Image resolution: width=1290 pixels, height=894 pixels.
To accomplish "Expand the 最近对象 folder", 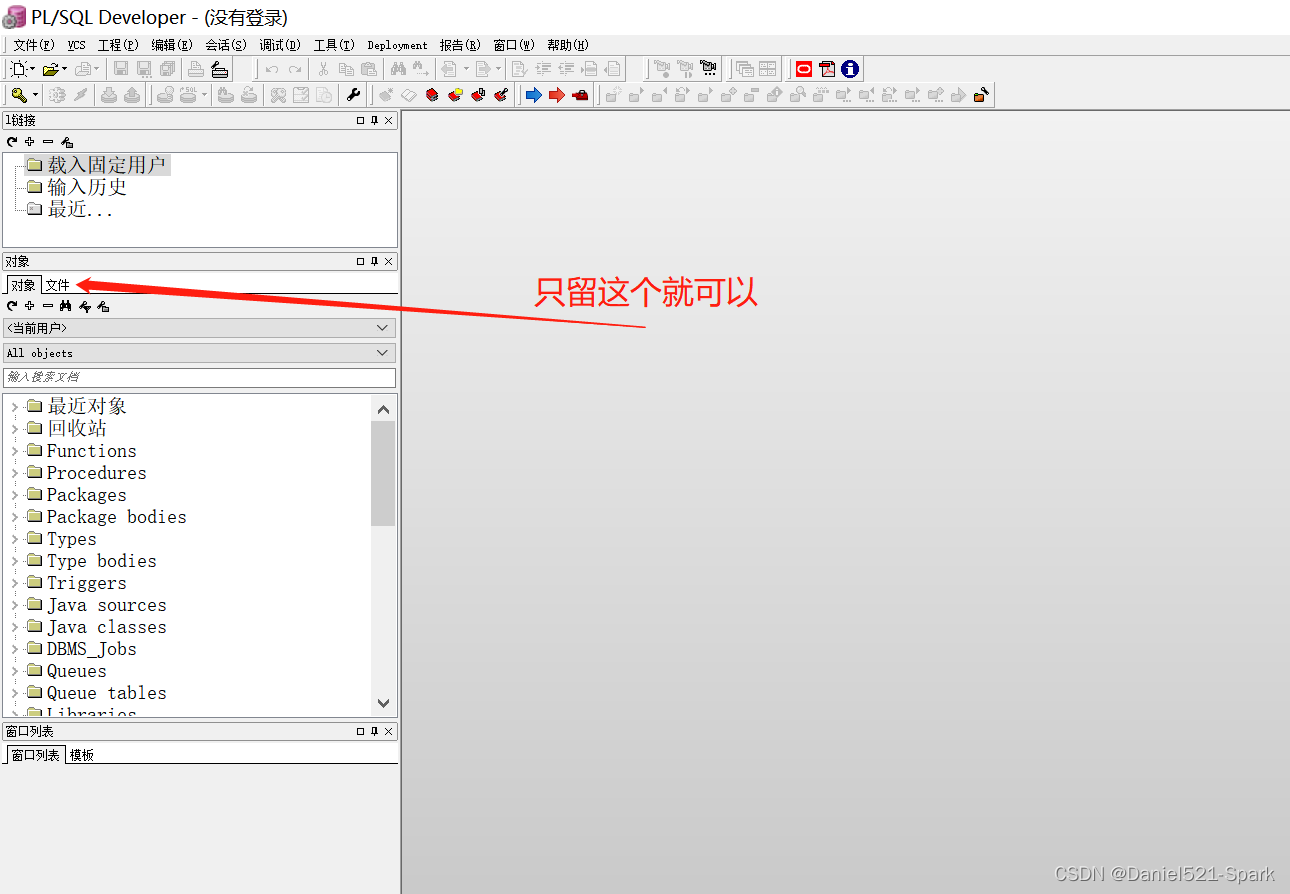I will (x=14, y=407).
